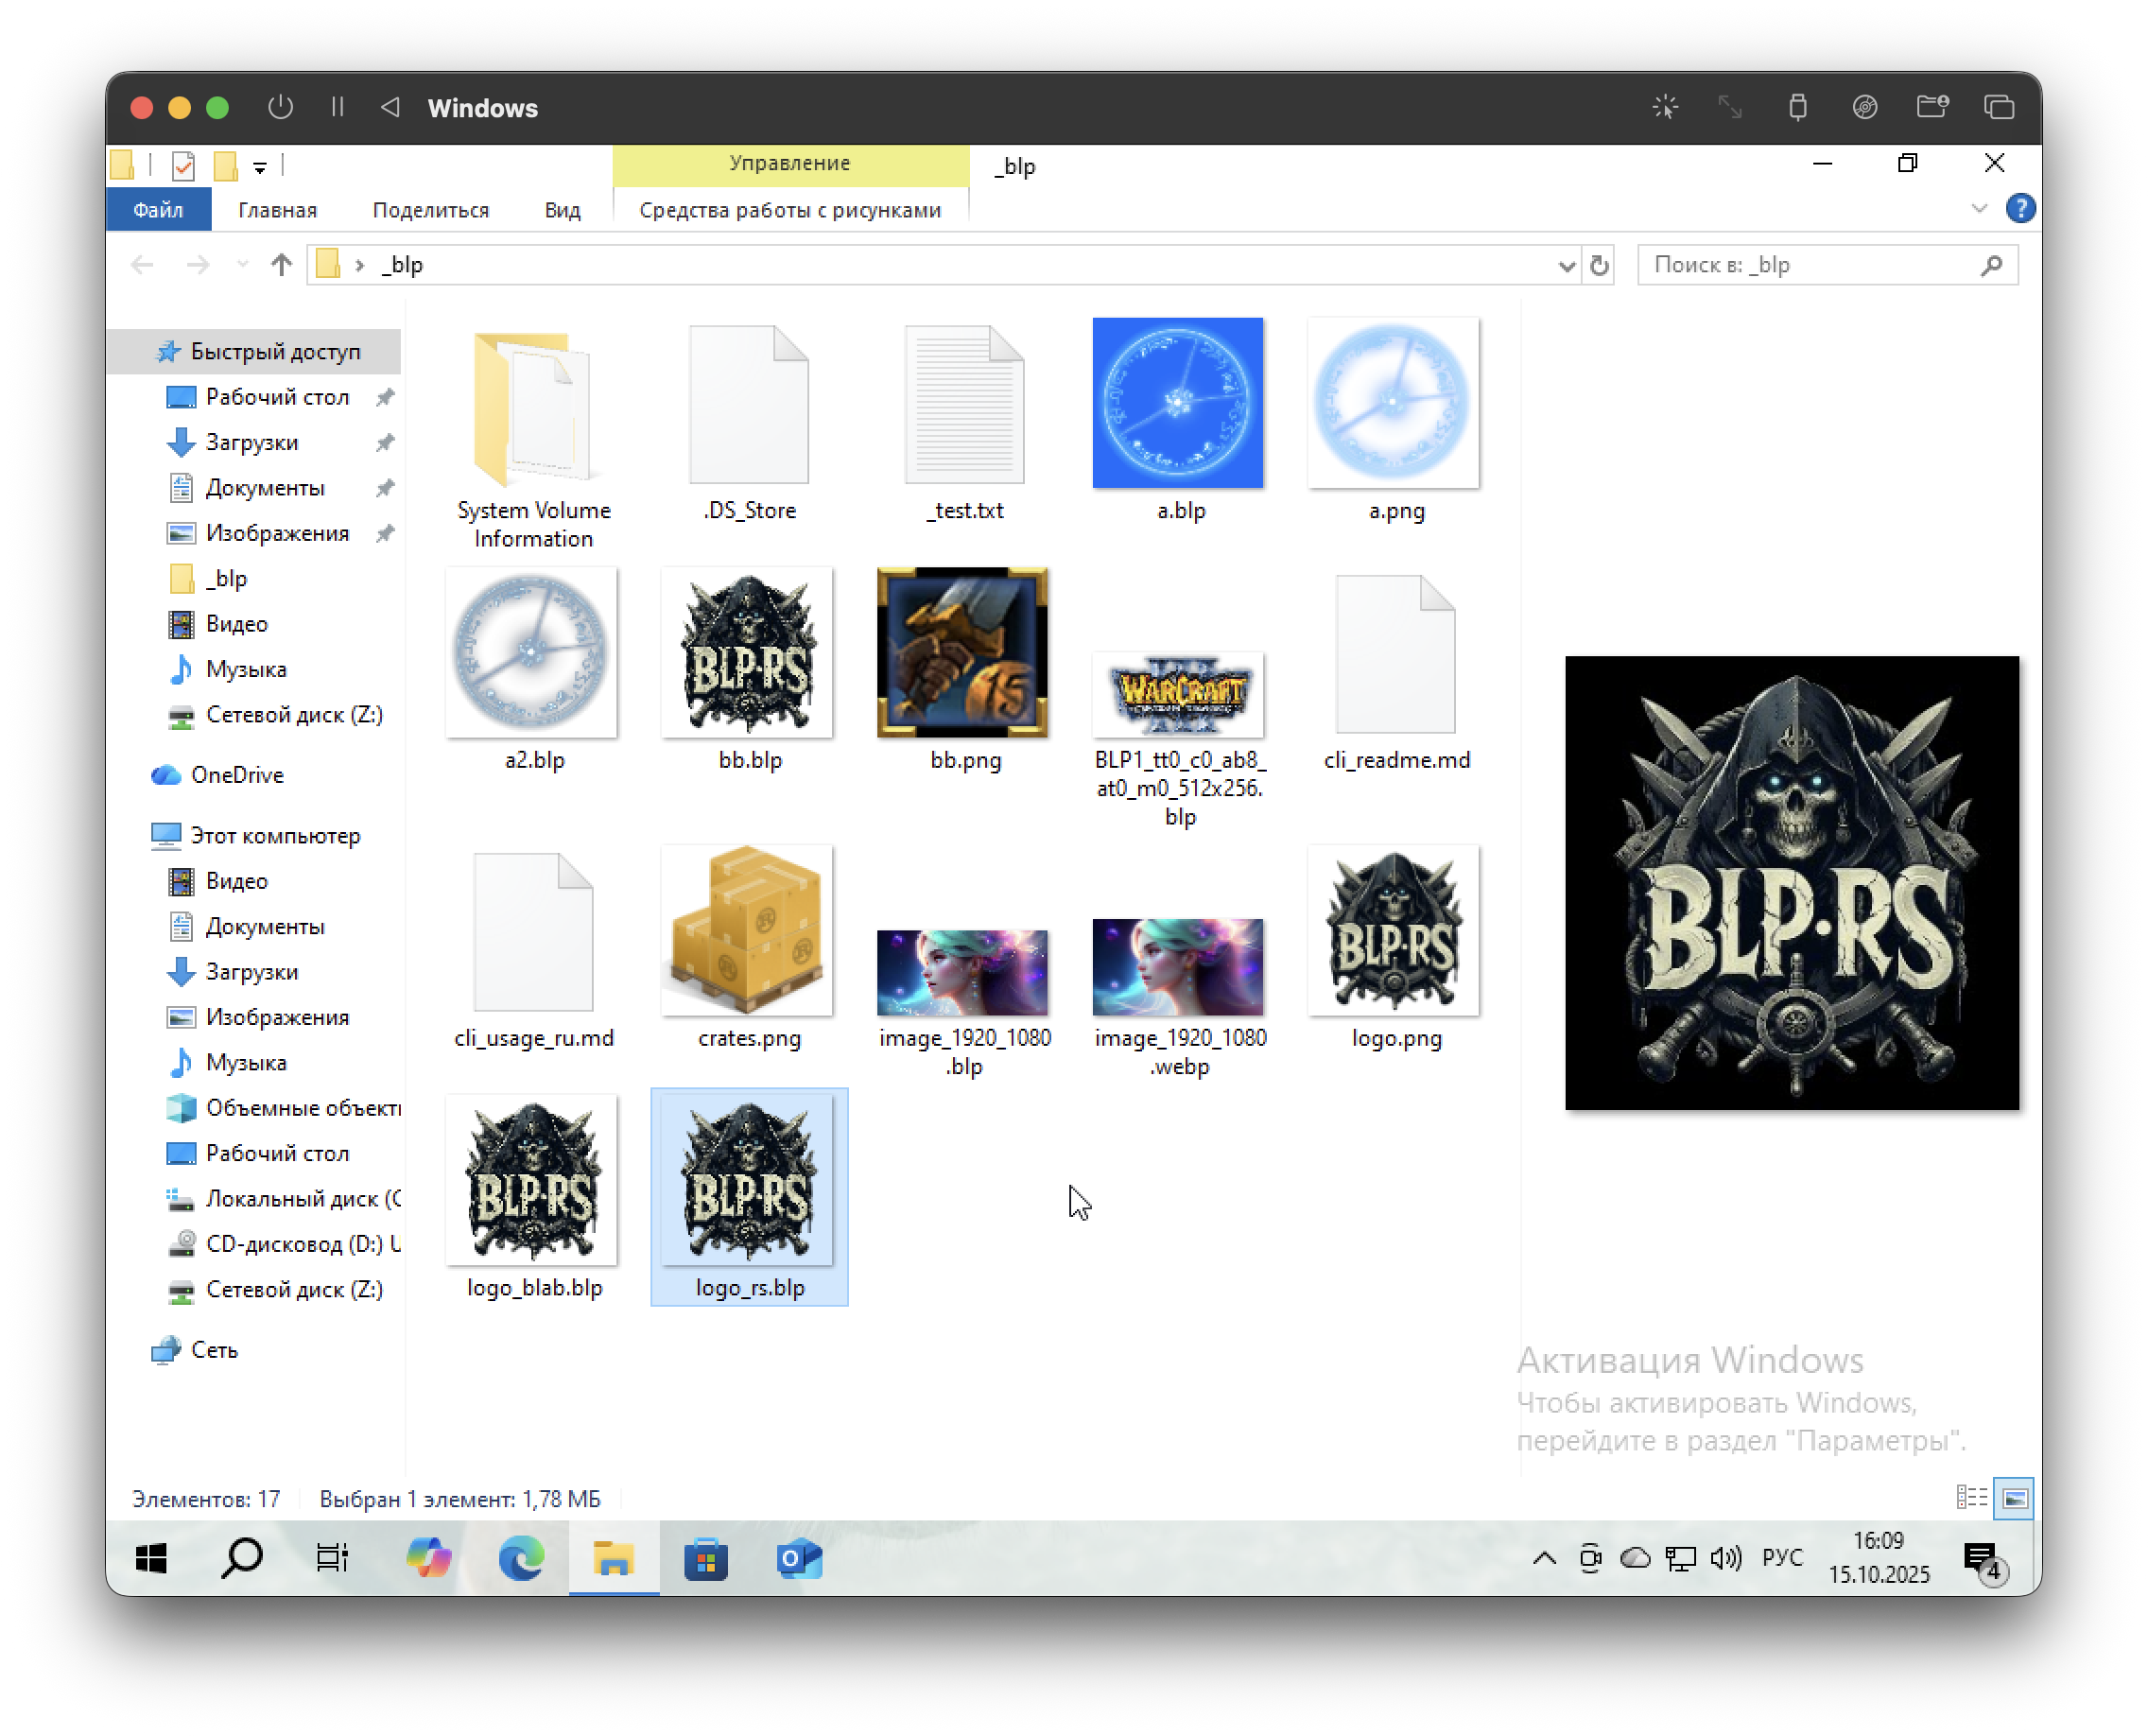Screen dimensions: 2148x1736
Task: Select Загрузки under Quick access
Action: point(251,442)
